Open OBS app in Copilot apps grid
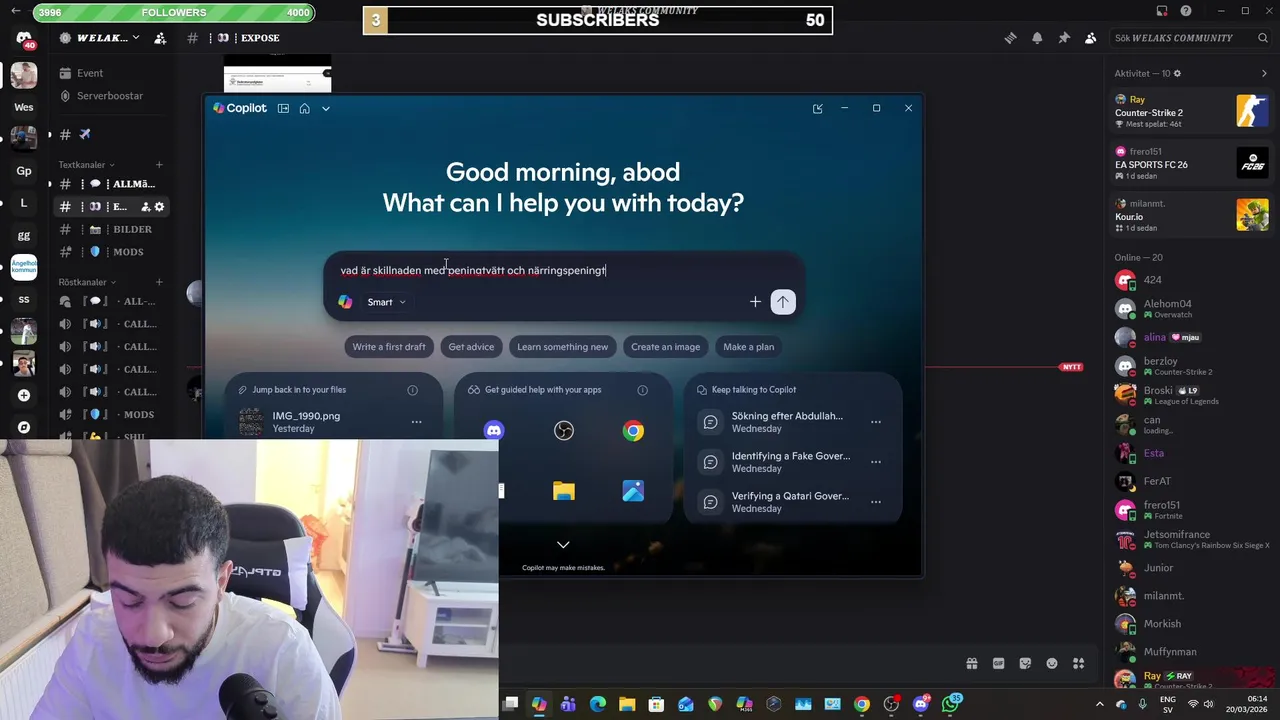 pos(564,431)
